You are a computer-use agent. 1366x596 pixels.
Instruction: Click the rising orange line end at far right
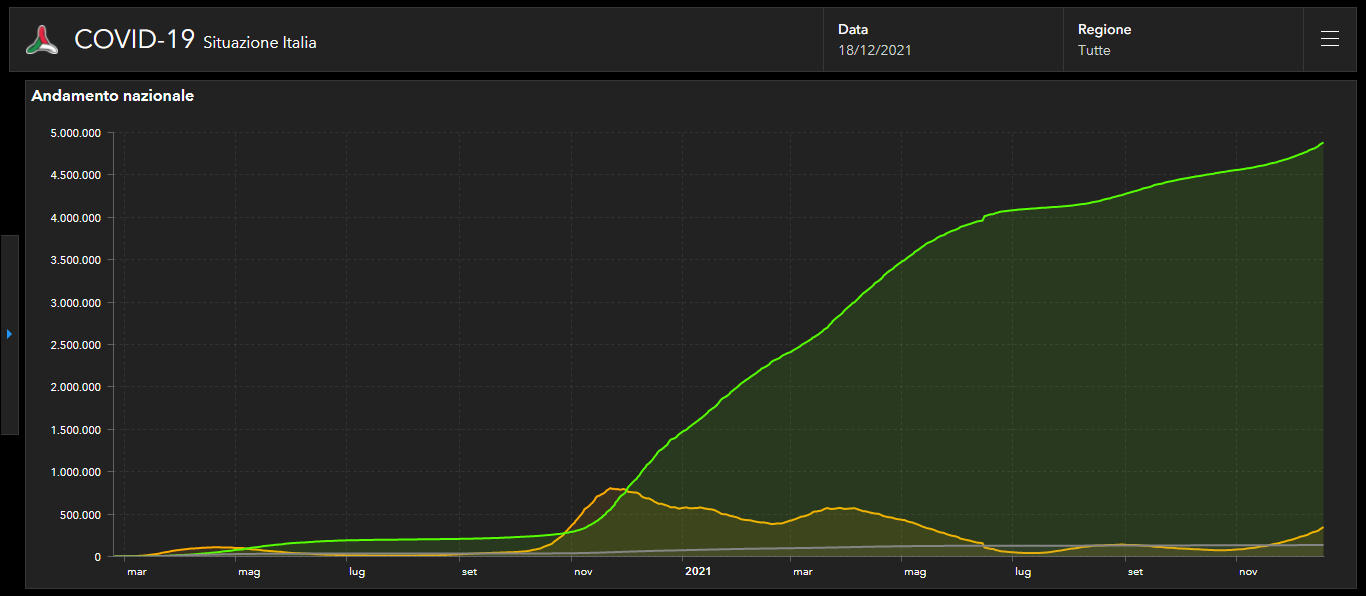(x=1322, y=527)
